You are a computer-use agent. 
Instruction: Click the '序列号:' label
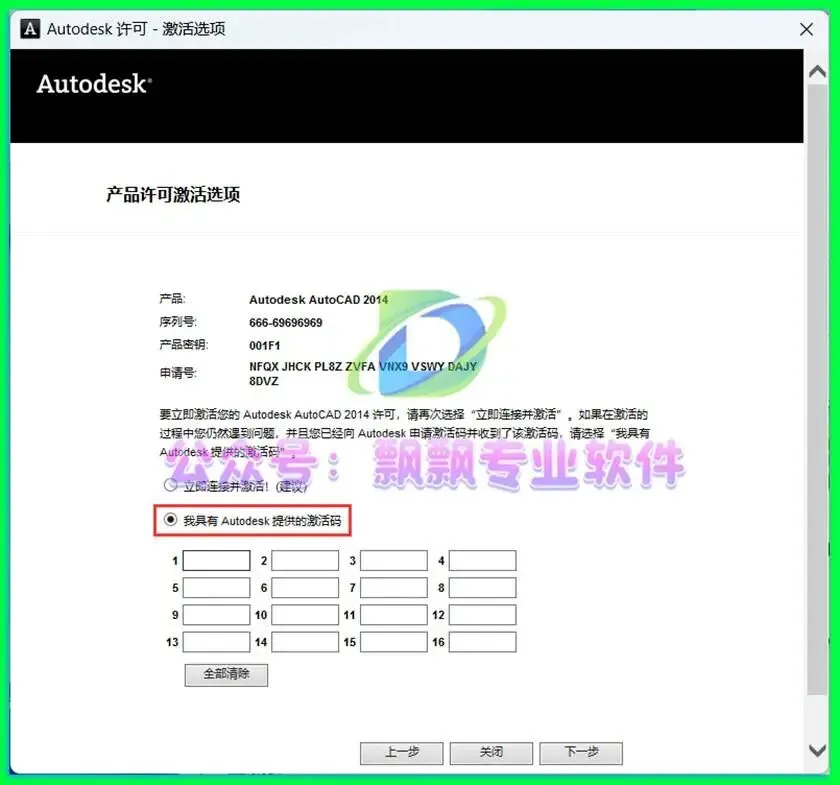[178, 322]
